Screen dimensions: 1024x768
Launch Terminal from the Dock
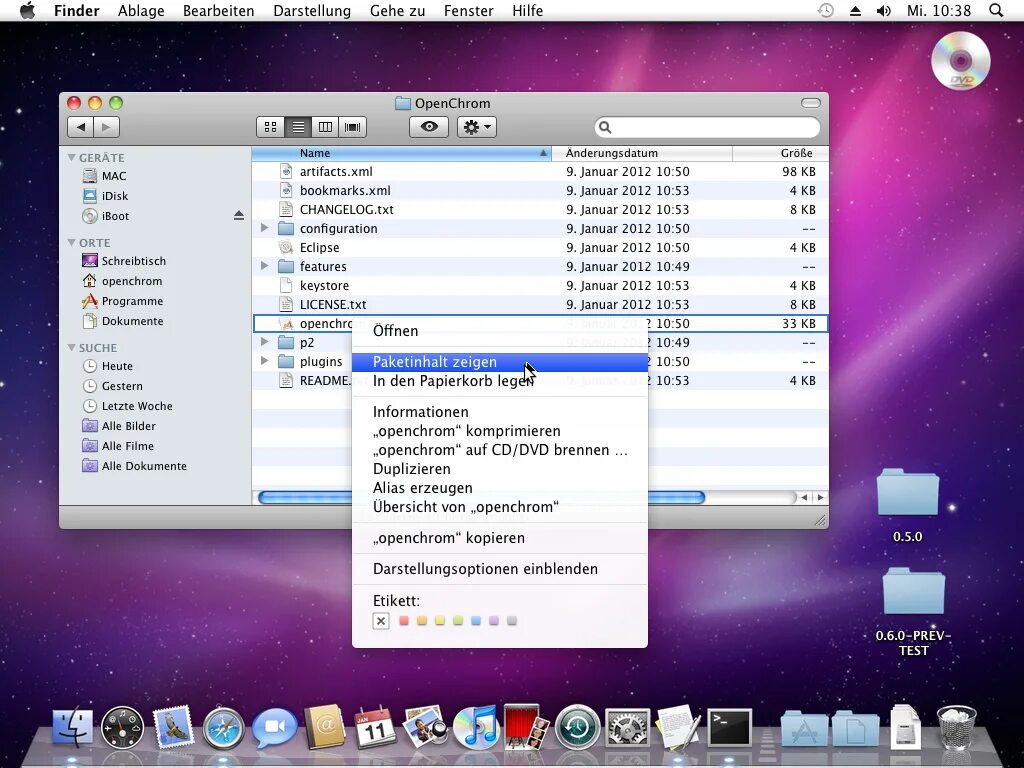(729, 728)
